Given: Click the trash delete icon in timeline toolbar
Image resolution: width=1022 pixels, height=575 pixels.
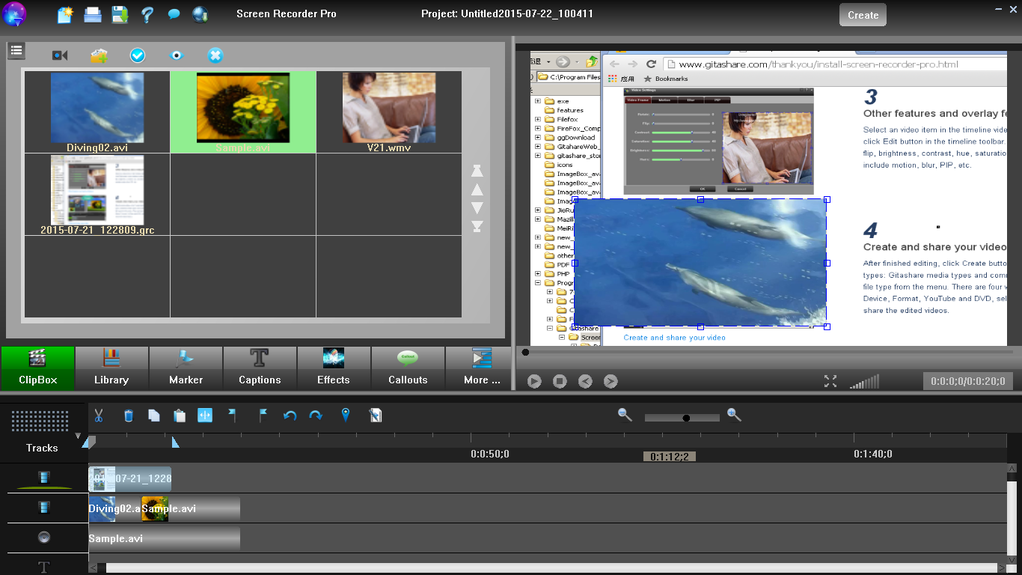Looking at the screenshot, I should [128, 415].
